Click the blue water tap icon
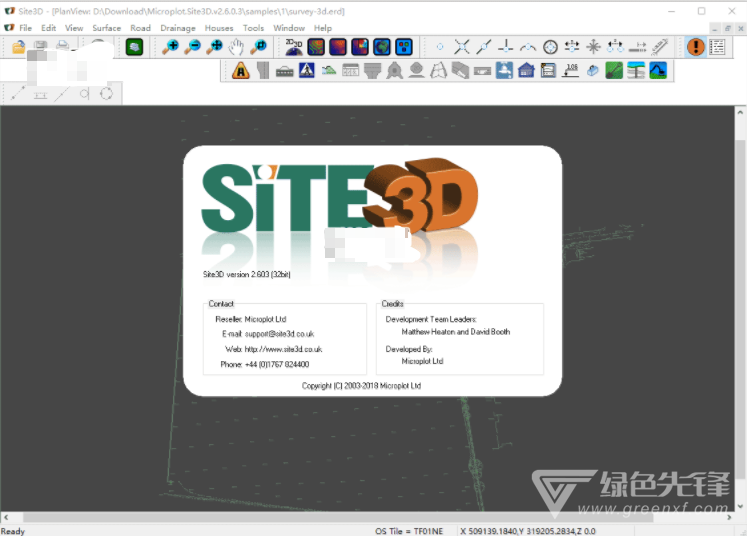 point(504,71)
